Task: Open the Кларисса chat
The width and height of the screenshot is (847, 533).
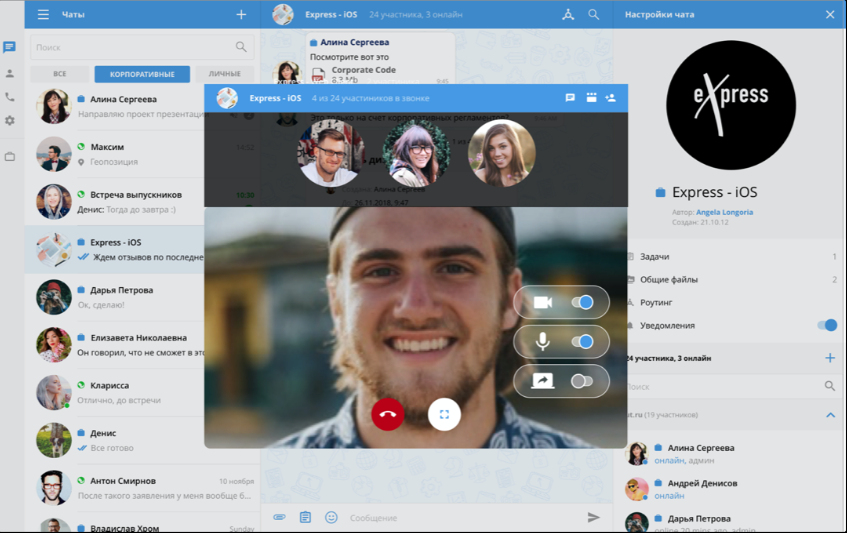Action: (x=115, y=393)
